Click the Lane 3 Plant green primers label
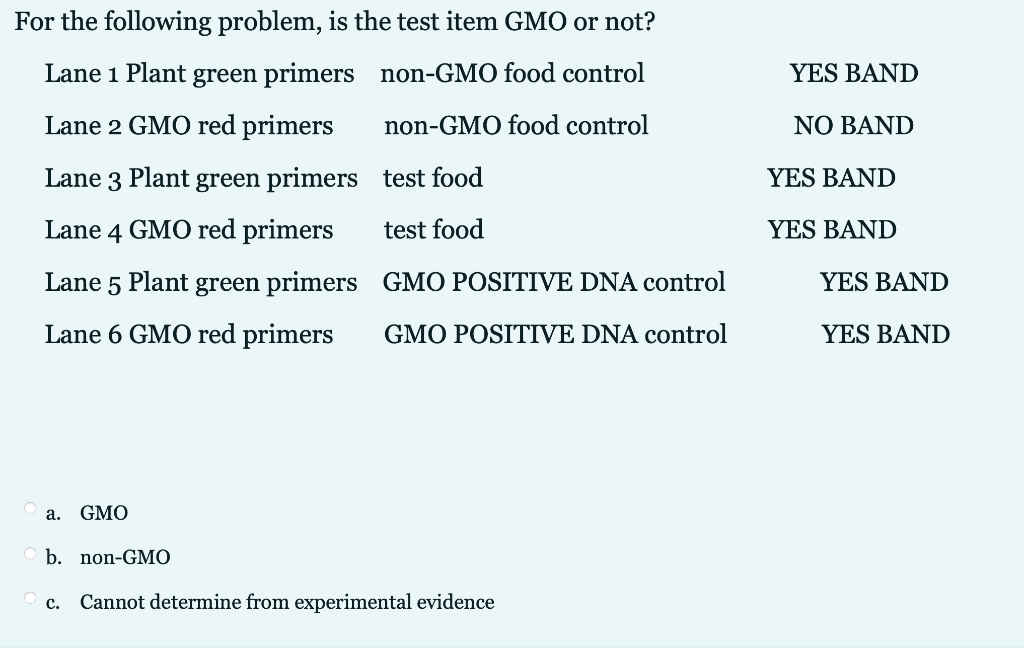Viewport: 1024px width, 650px height. (x=201, y=178)
